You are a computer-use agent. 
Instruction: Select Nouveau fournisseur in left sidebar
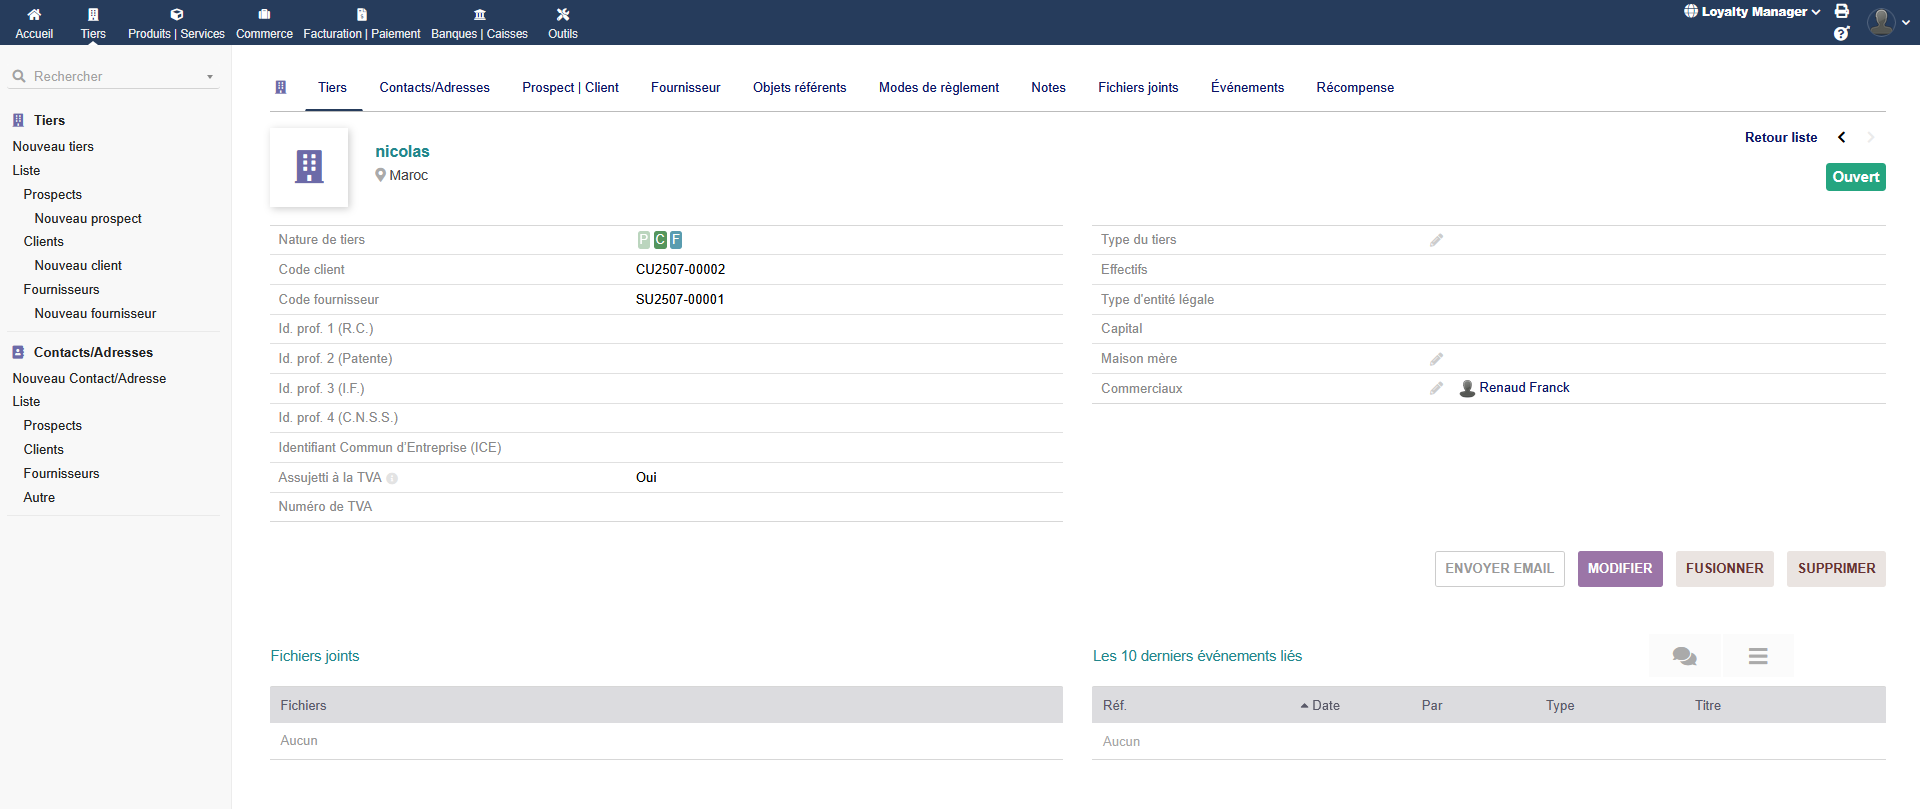tap(95, 314)
